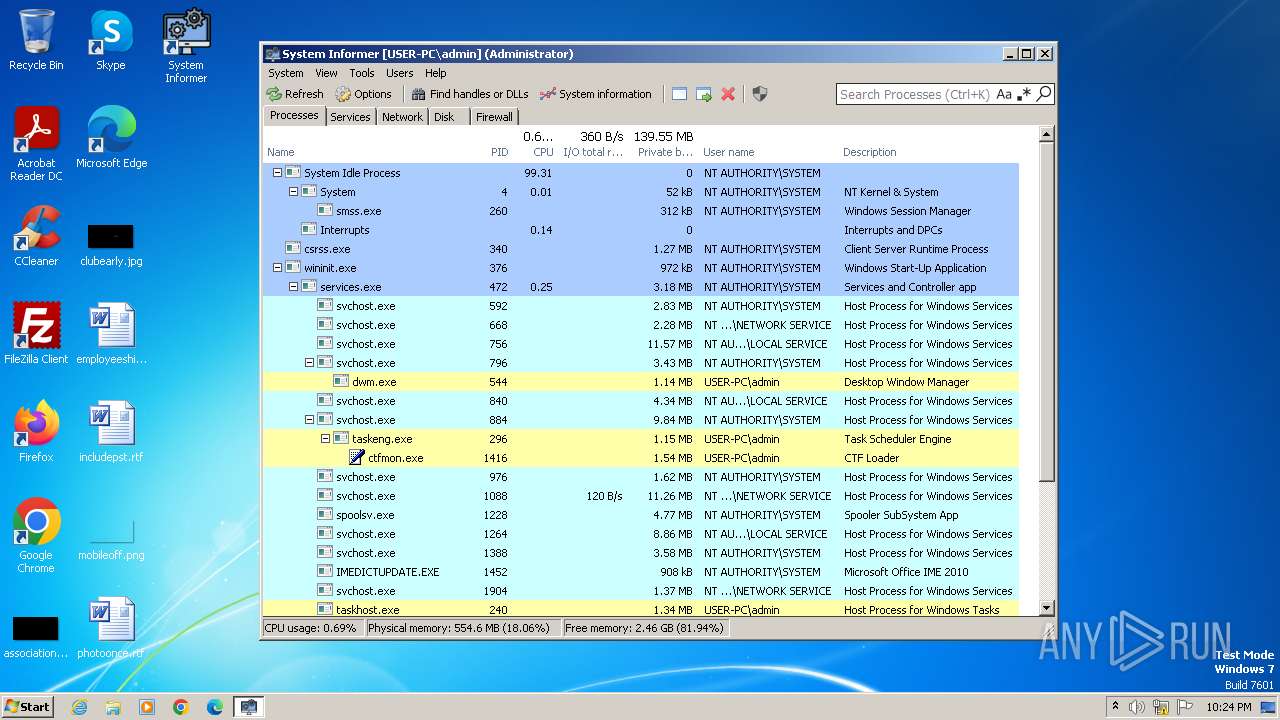Toggle case-sensitive search (Aa)

[x=1004, y=94]
